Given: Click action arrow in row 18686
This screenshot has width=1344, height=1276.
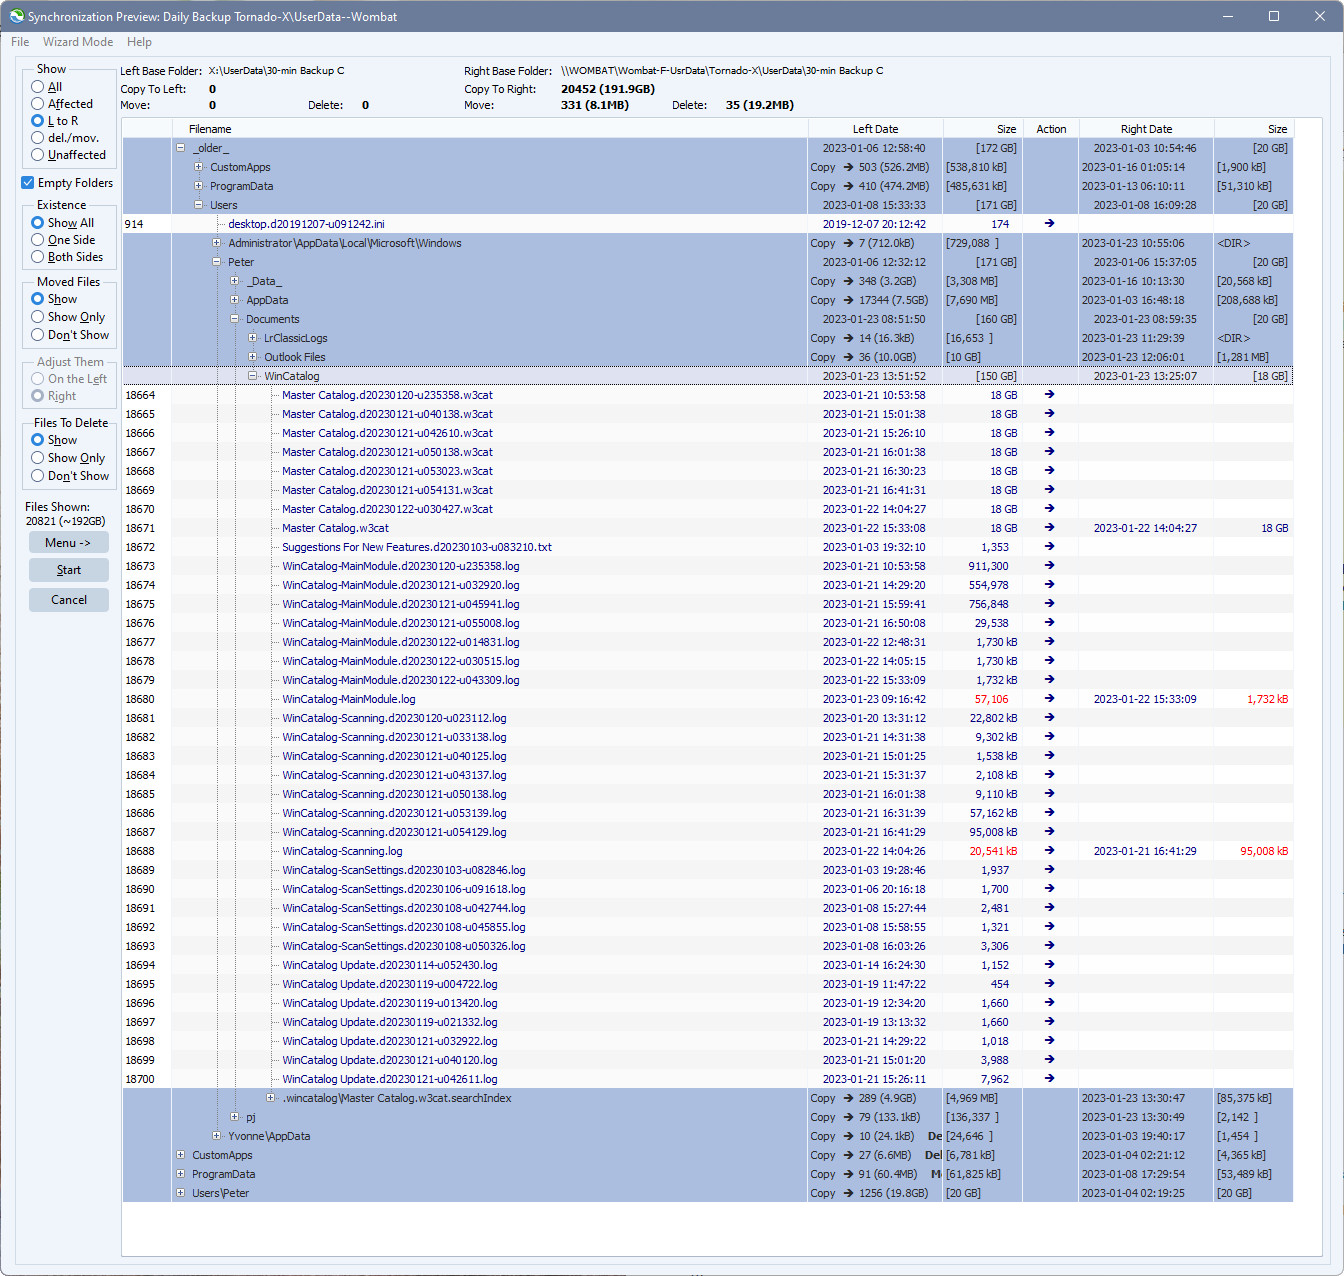Looking at the screenshot, I should click(x=1049, y=813).
